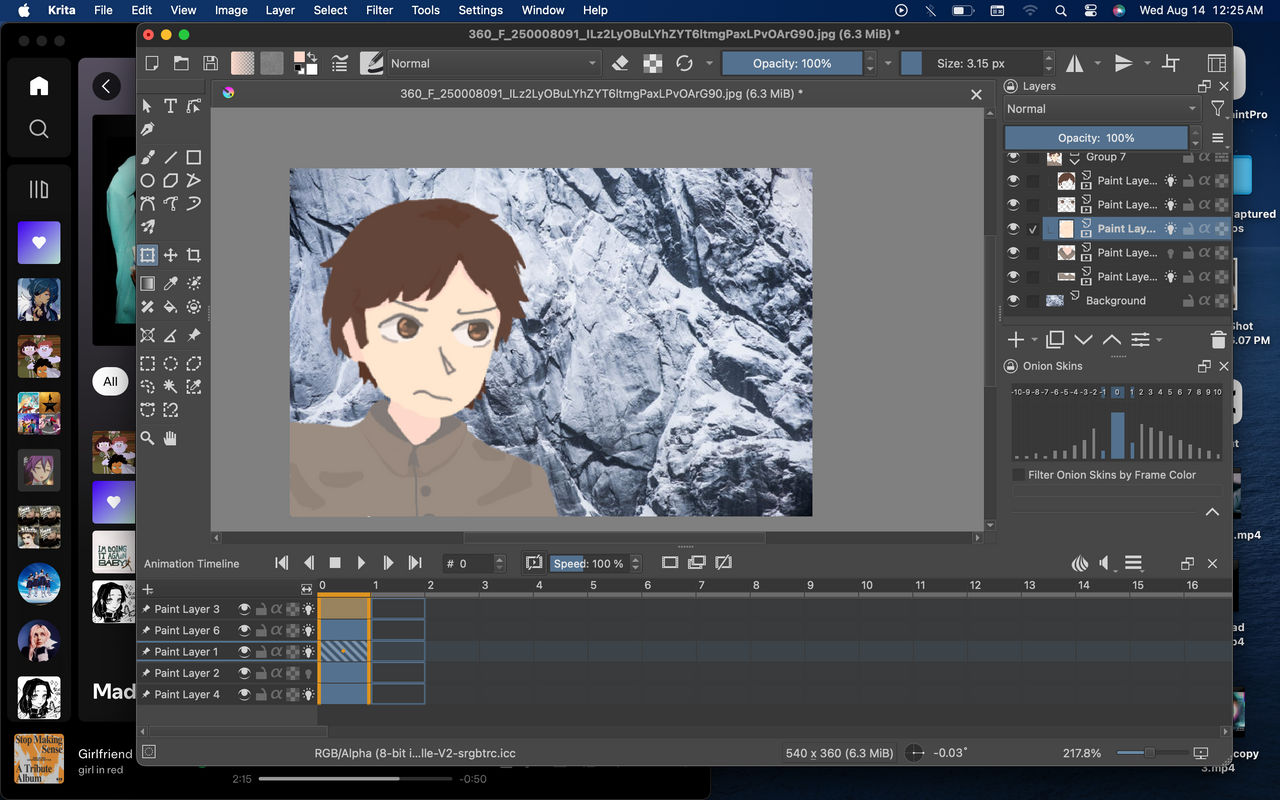Select the Pan hand tool
Viewport: 1280px width, 800px height.
(171, 437)
